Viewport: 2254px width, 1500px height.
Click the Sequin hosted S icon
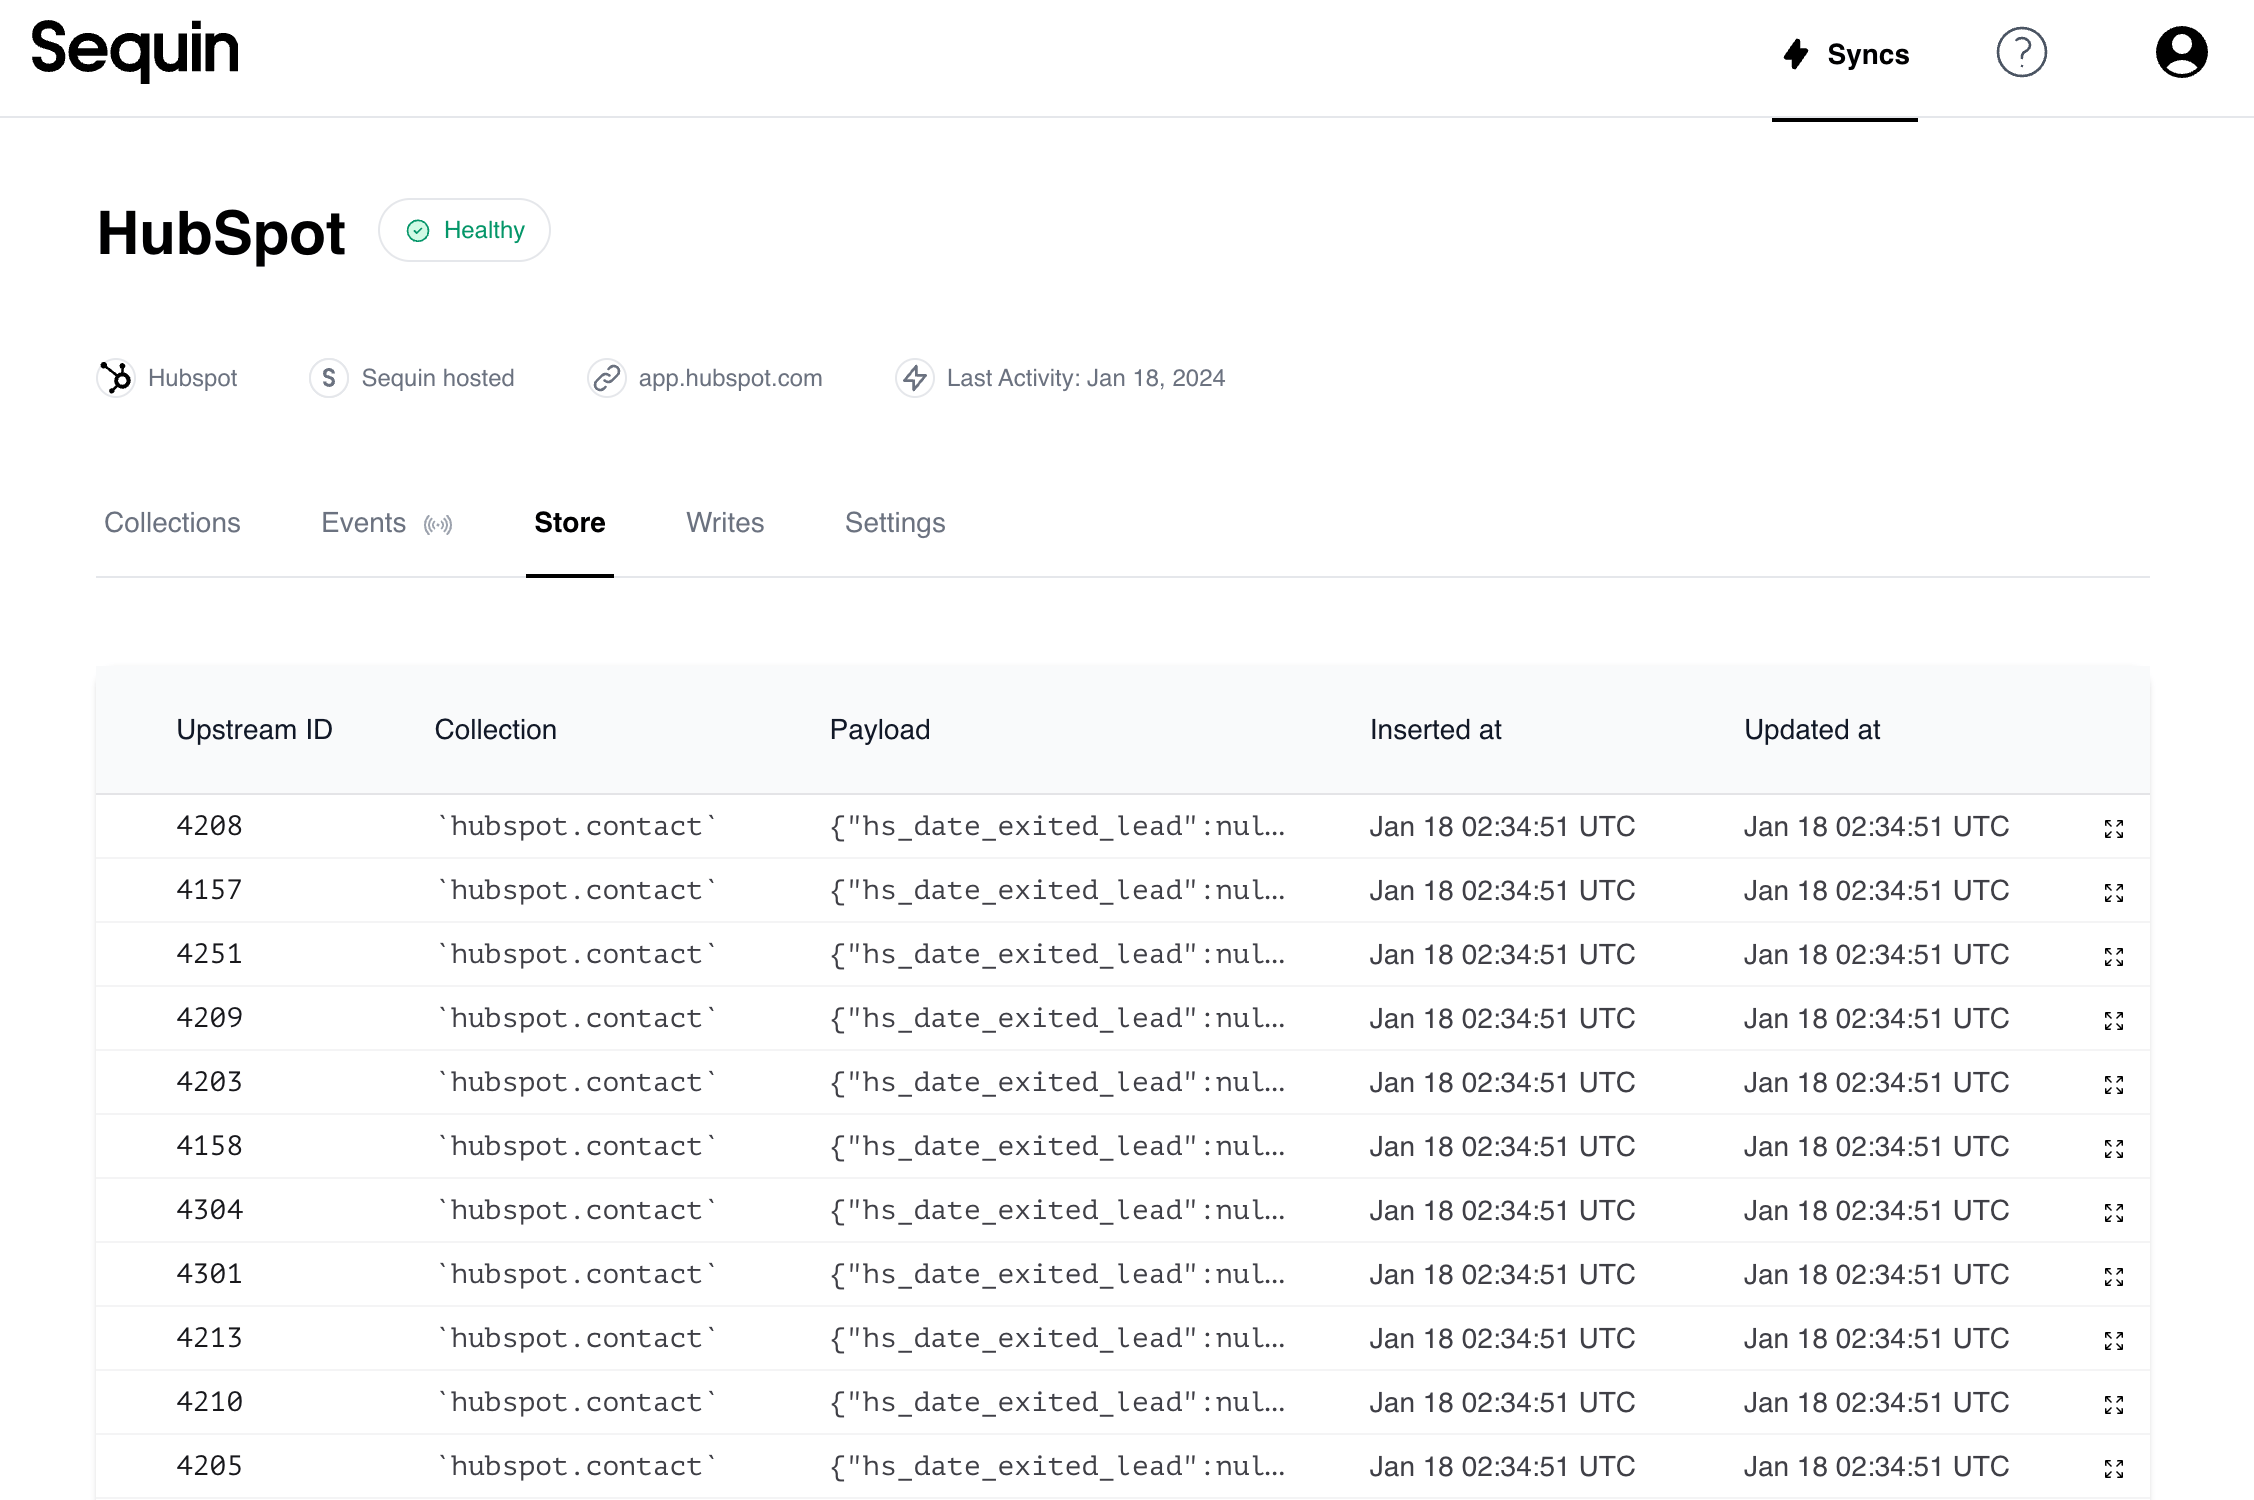(x=329, y=378)
